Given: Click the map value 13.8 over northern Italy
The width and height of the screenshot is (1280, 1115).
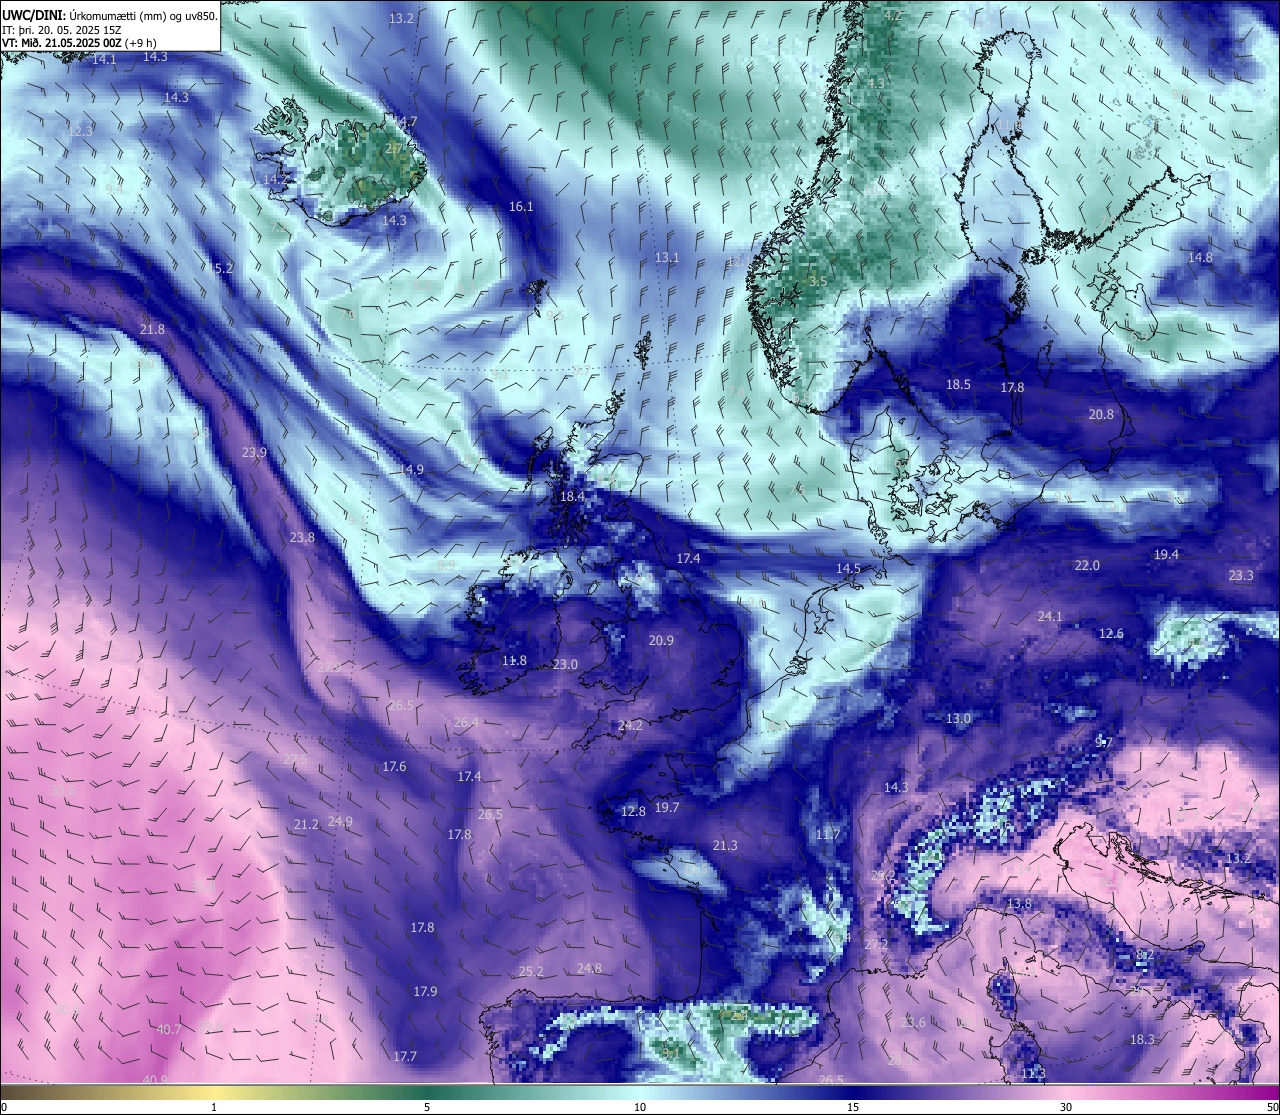Looking at the screenshot, I should (x=1019, y=904).
